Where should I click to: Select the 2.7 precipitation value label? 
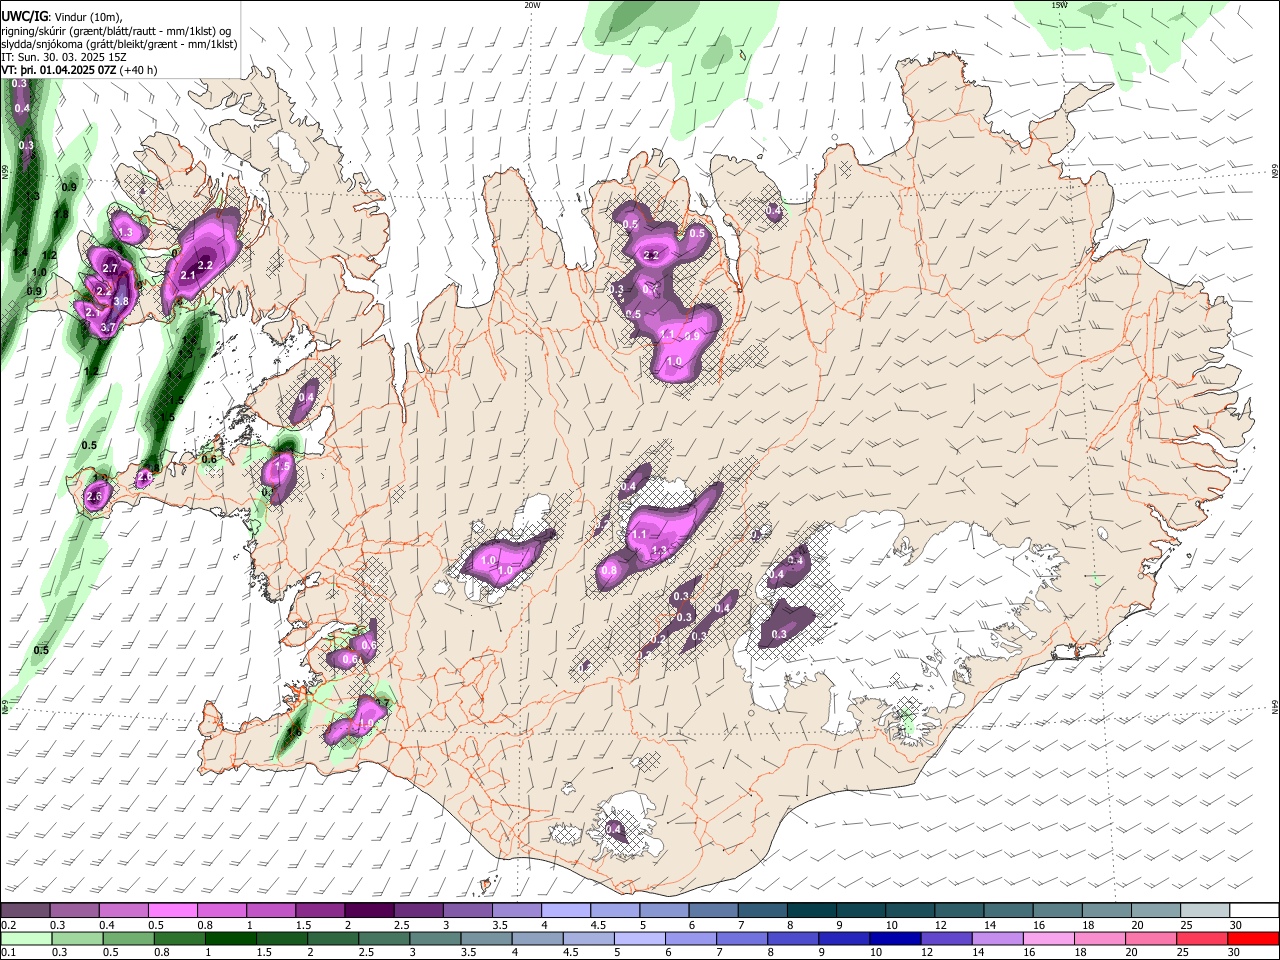[111, 268]
